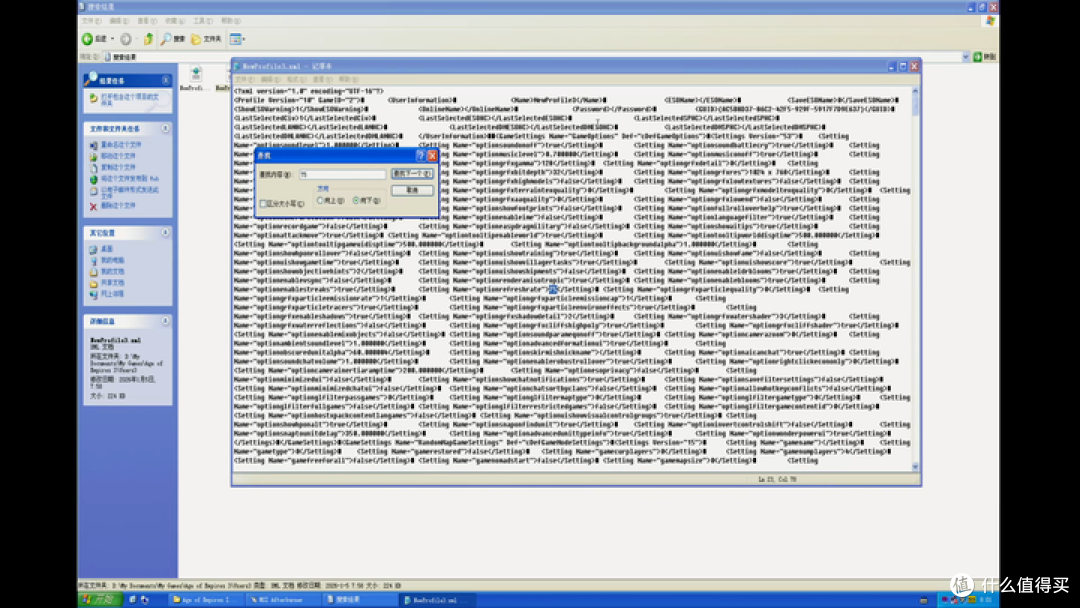Open the Explorer Help menu
The height and width of the screenshot is (608, 1080).
pos(231,21)
